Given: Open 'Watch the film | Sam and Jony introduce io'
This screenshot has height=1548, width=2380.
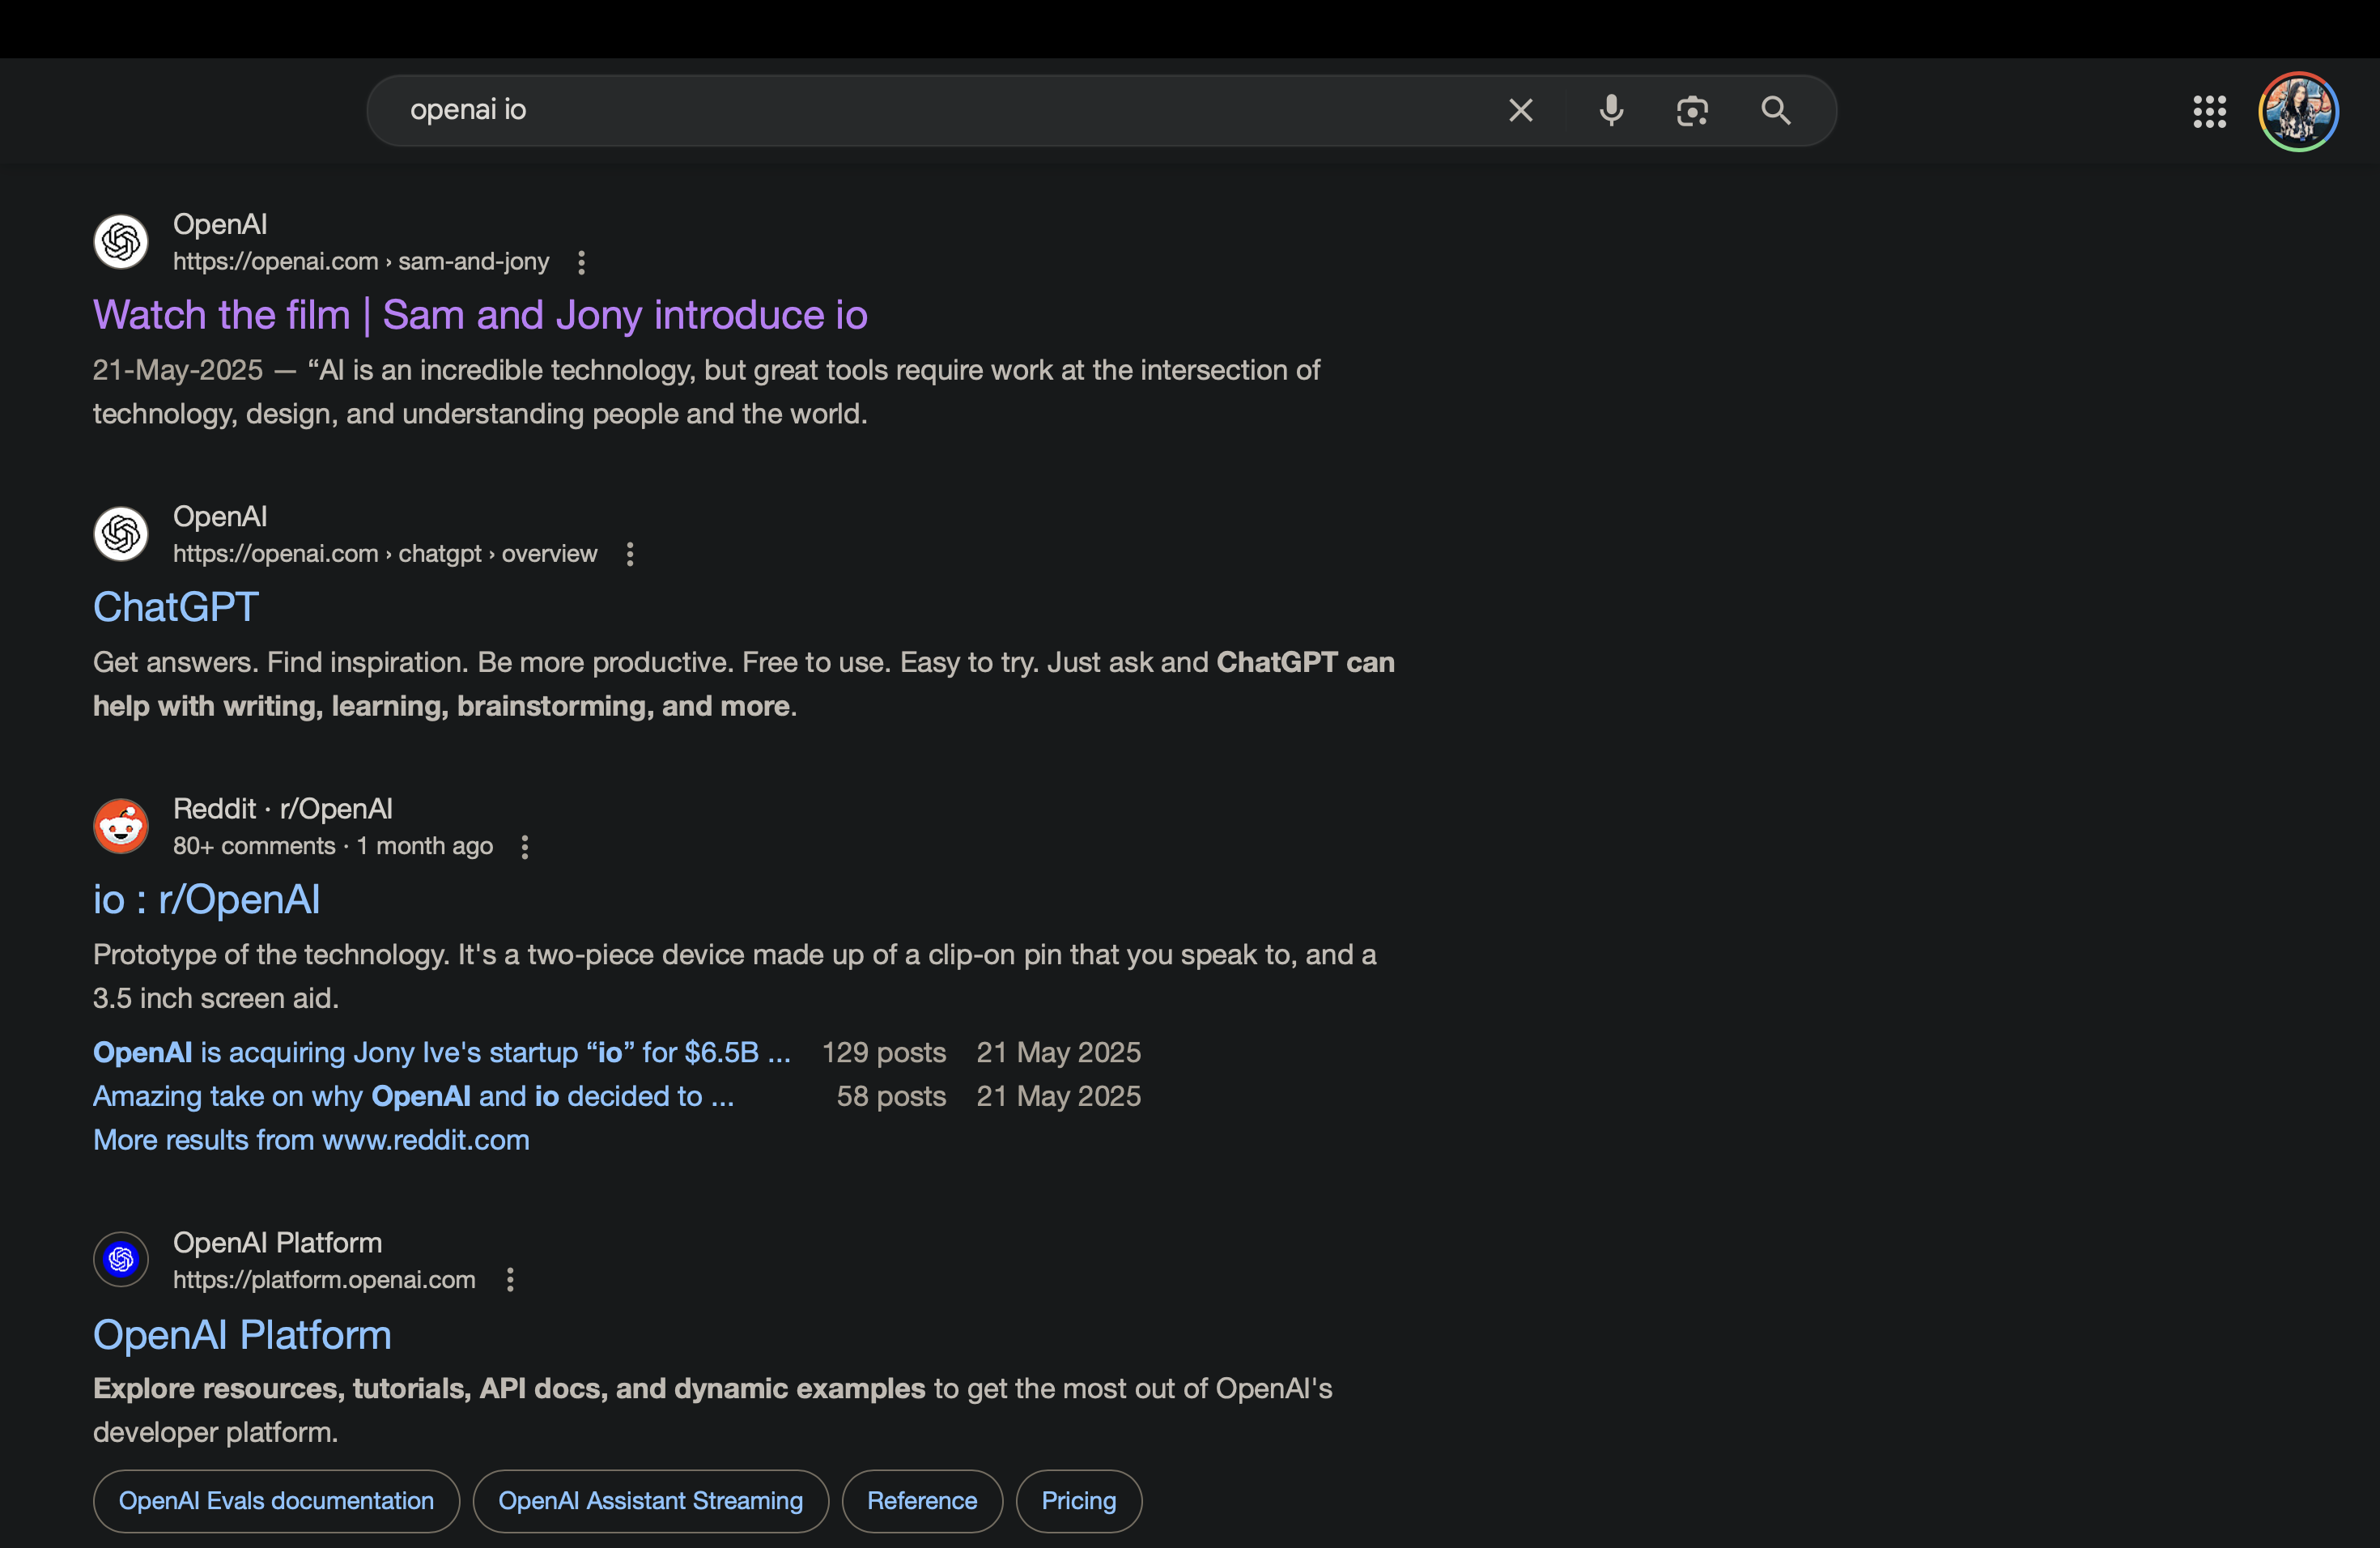Looking at the screenshot, I should [480, 315].
